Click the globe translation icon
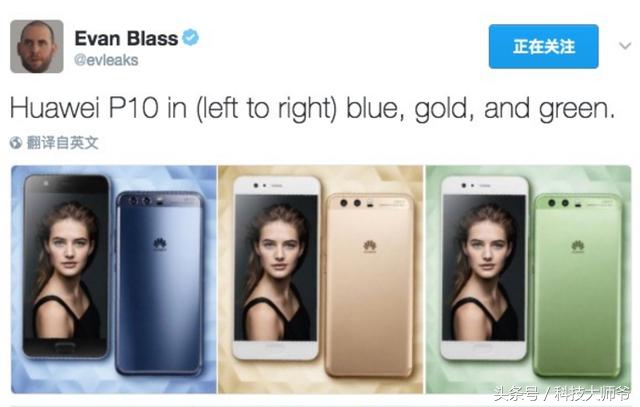 click(x=16, y=143)
